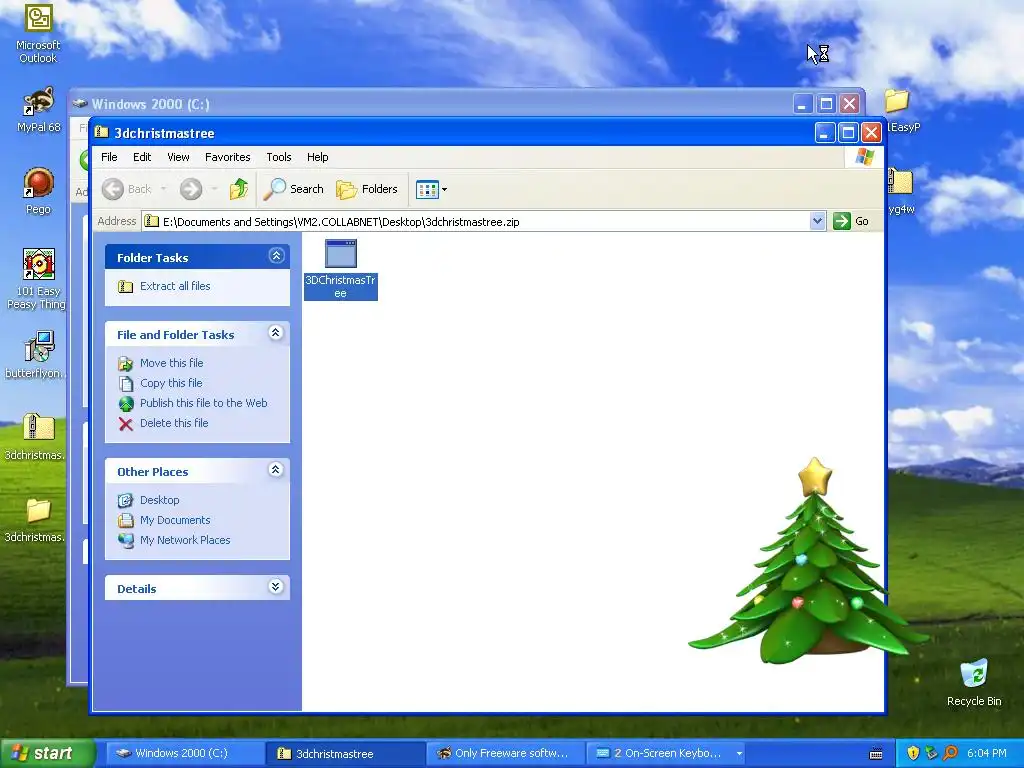The height and width of the screenshot is (768, 1024).
Task: Open the File menu
Action: [x=109, y=157]
